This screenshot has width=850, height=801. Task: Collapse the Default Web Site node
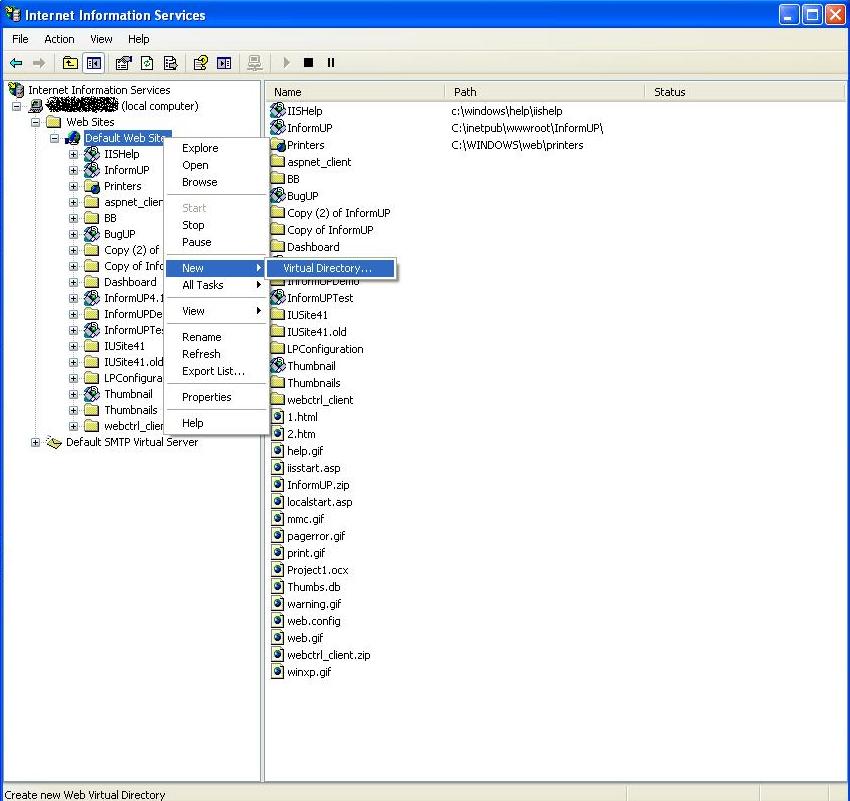pyautogui.click(x=55, y=138)
